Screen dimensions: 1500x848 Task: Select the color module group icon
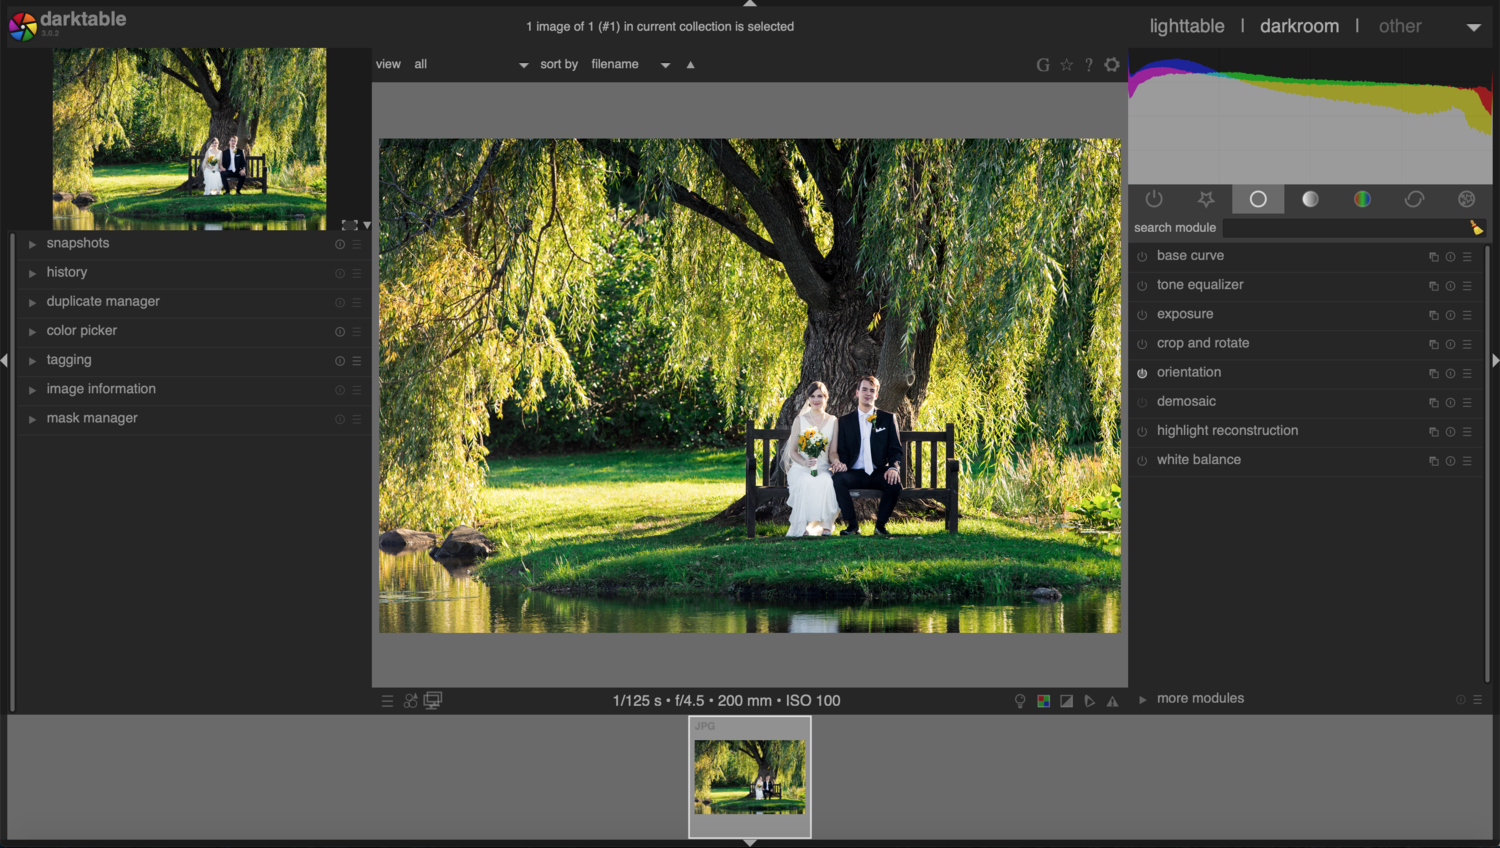coord(1362,199)
